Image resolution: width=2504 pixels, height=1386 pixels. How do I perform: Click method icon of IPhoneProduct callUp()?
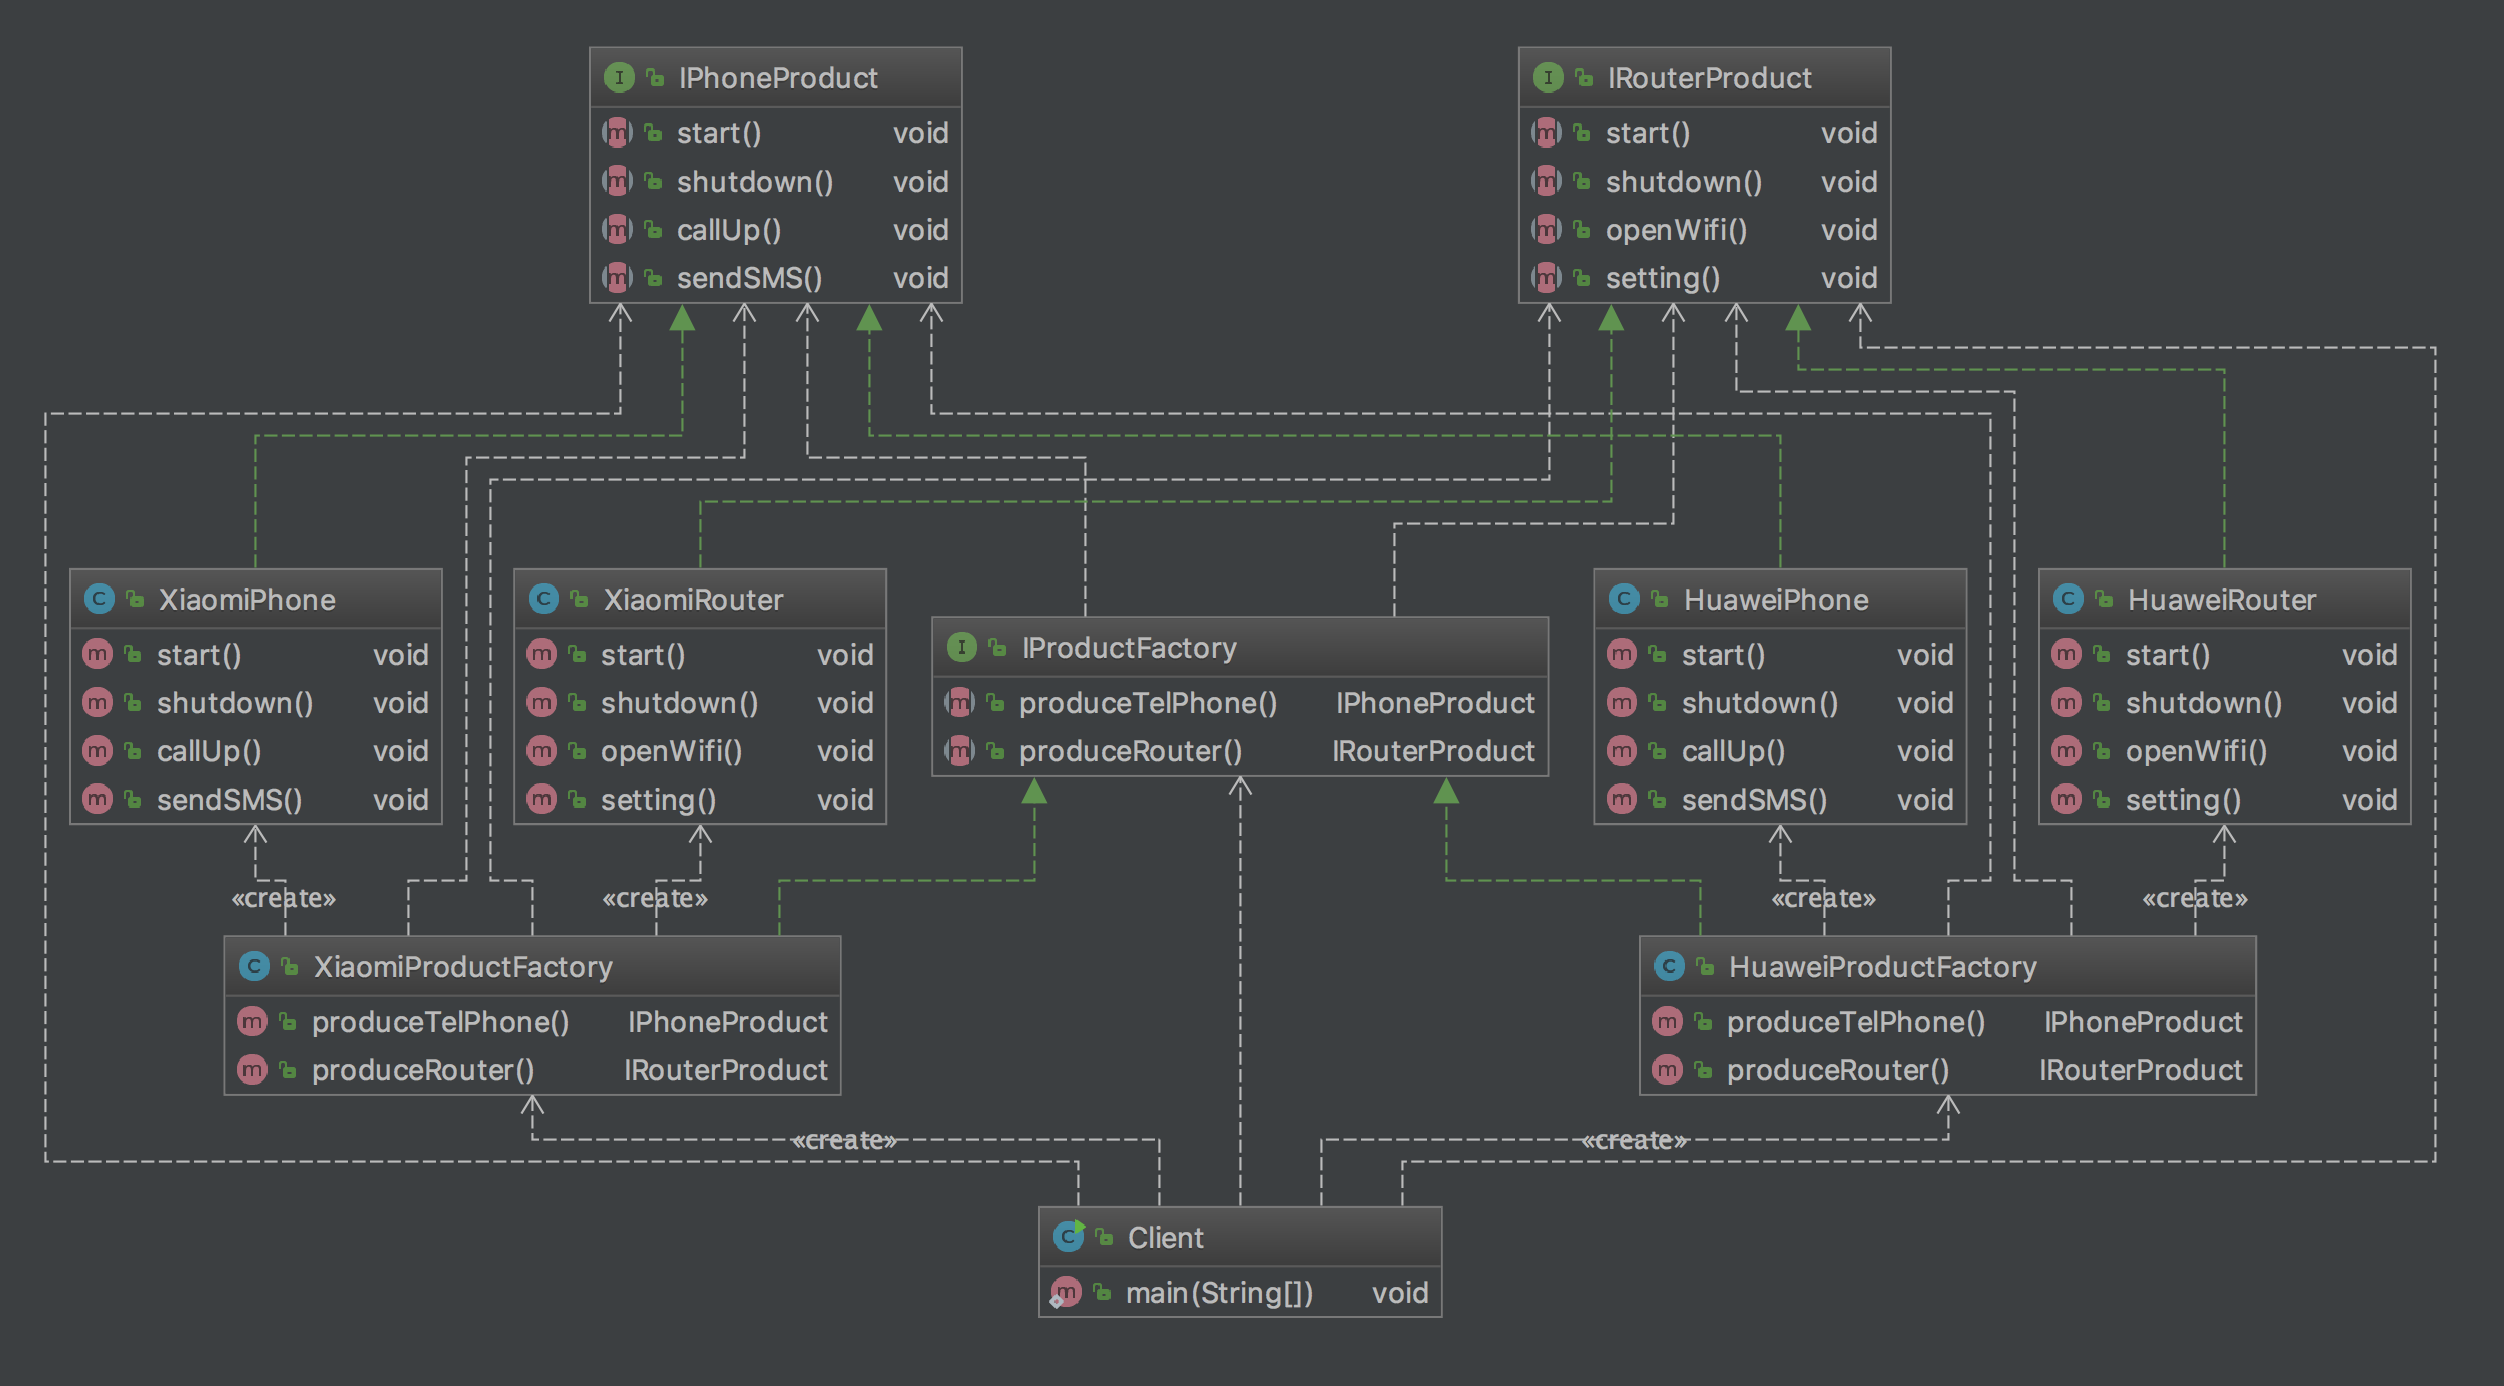617,230
